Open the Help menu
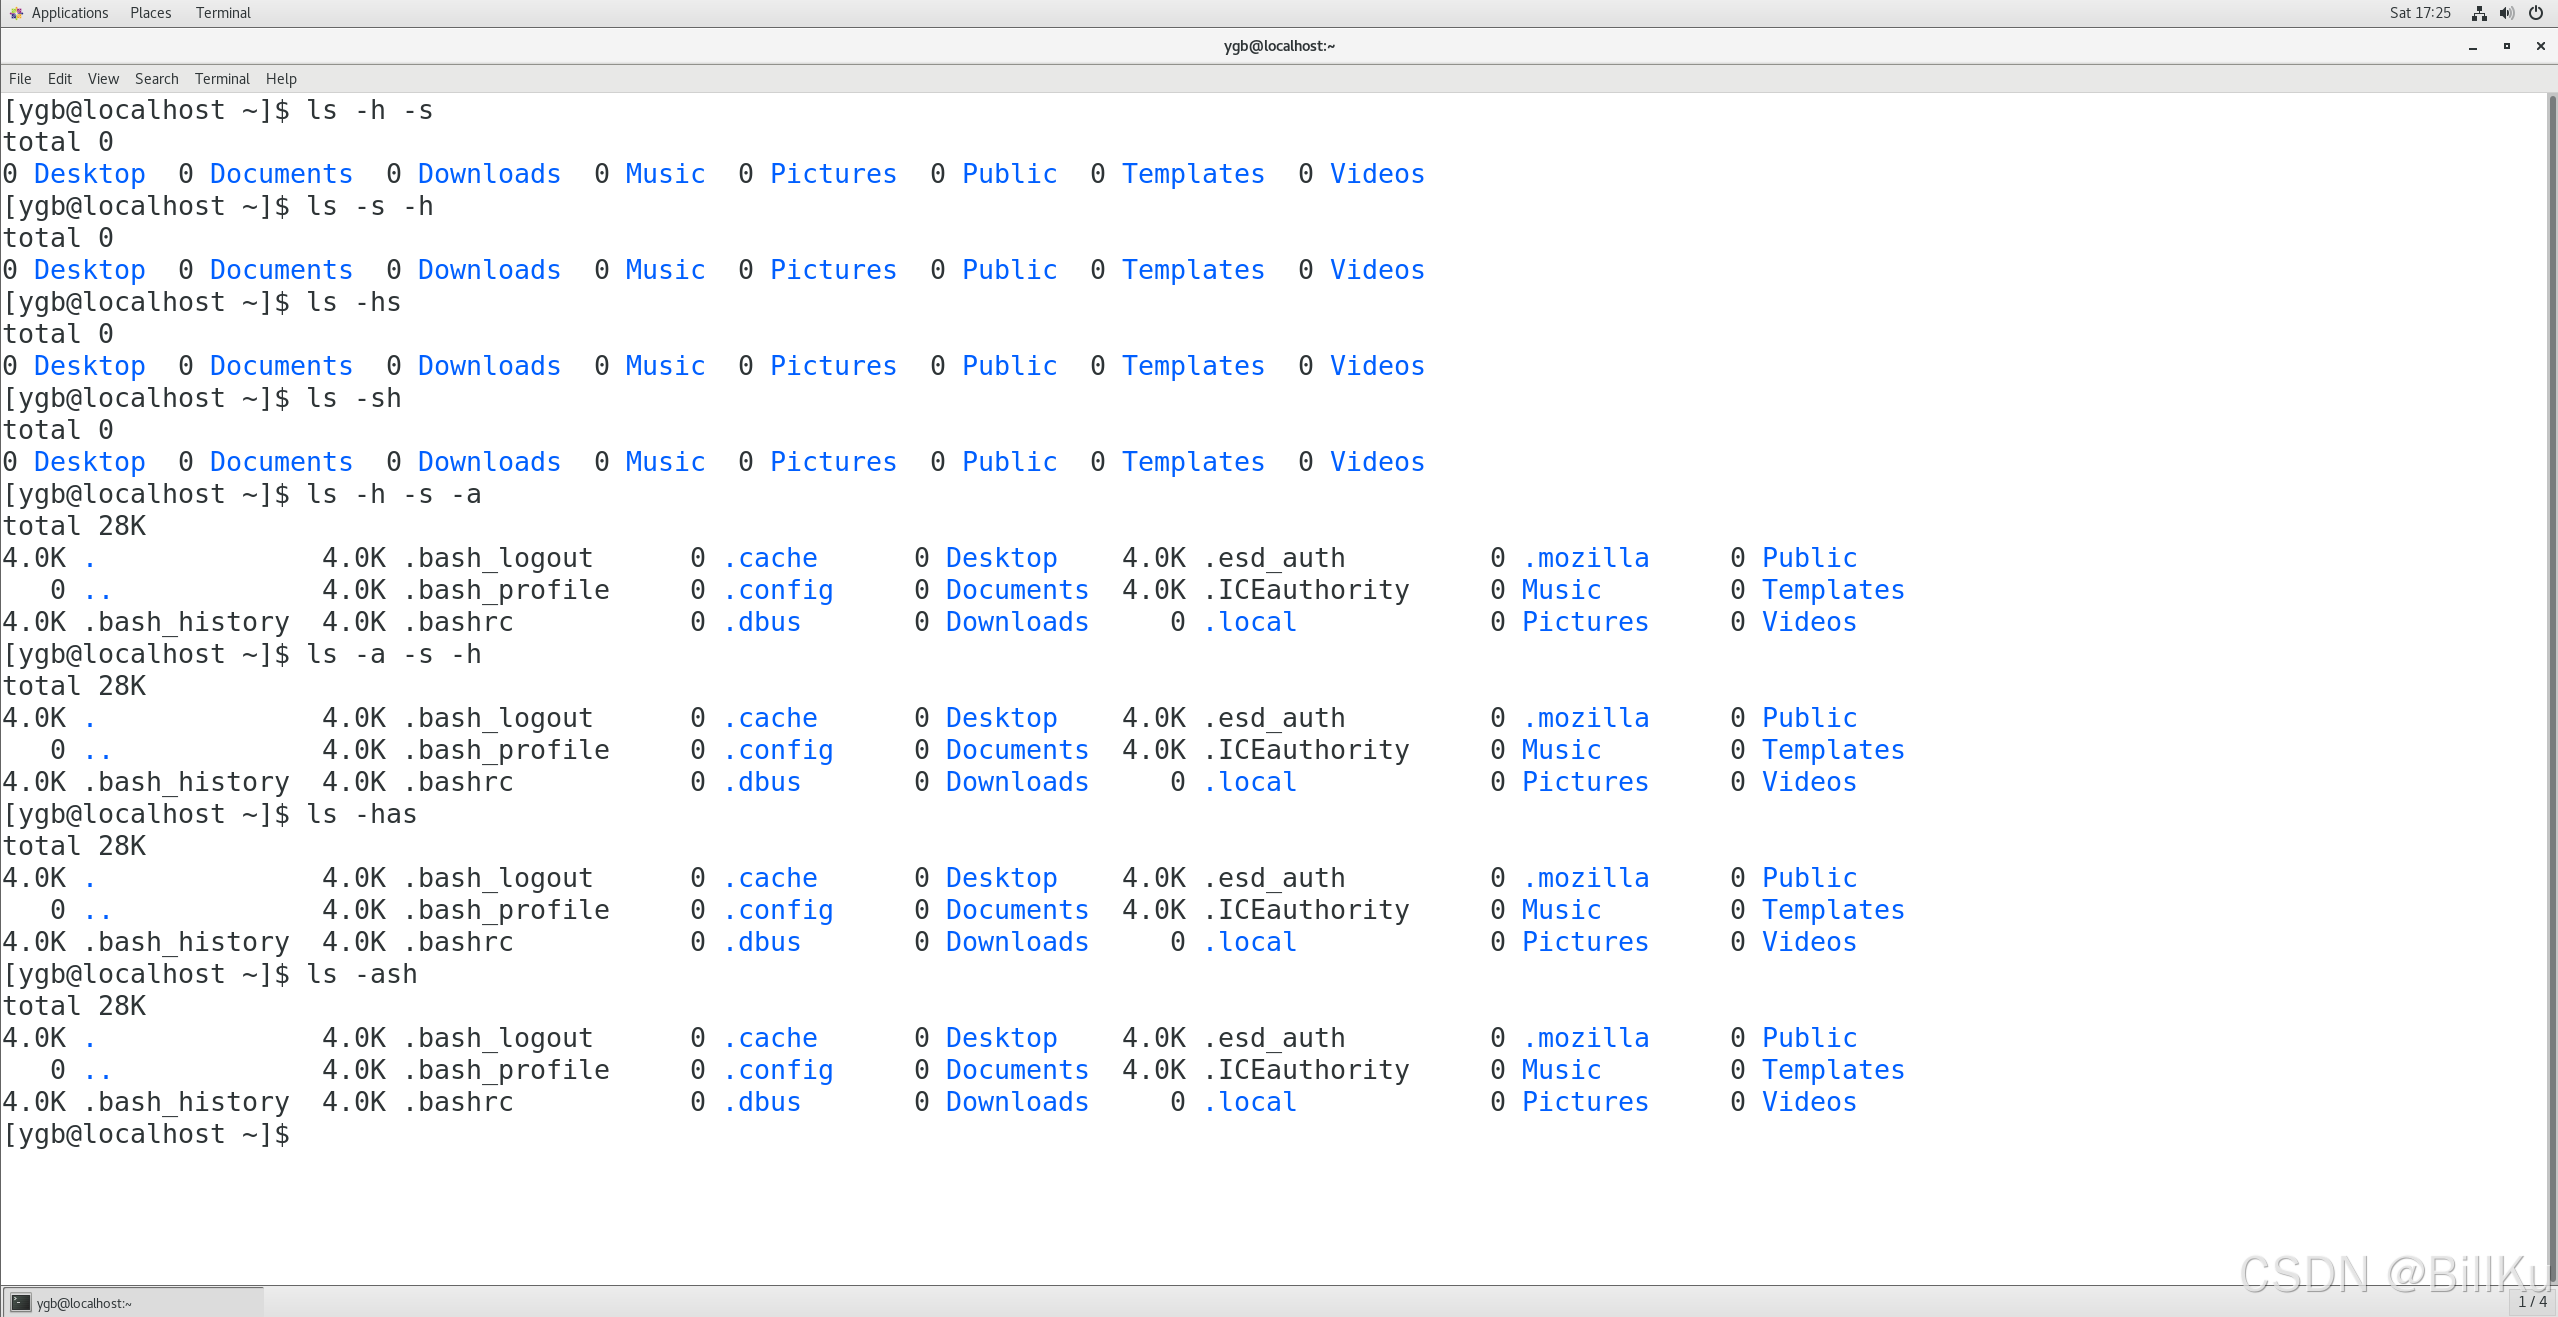2558x1317 pixels. pos(281,79)
